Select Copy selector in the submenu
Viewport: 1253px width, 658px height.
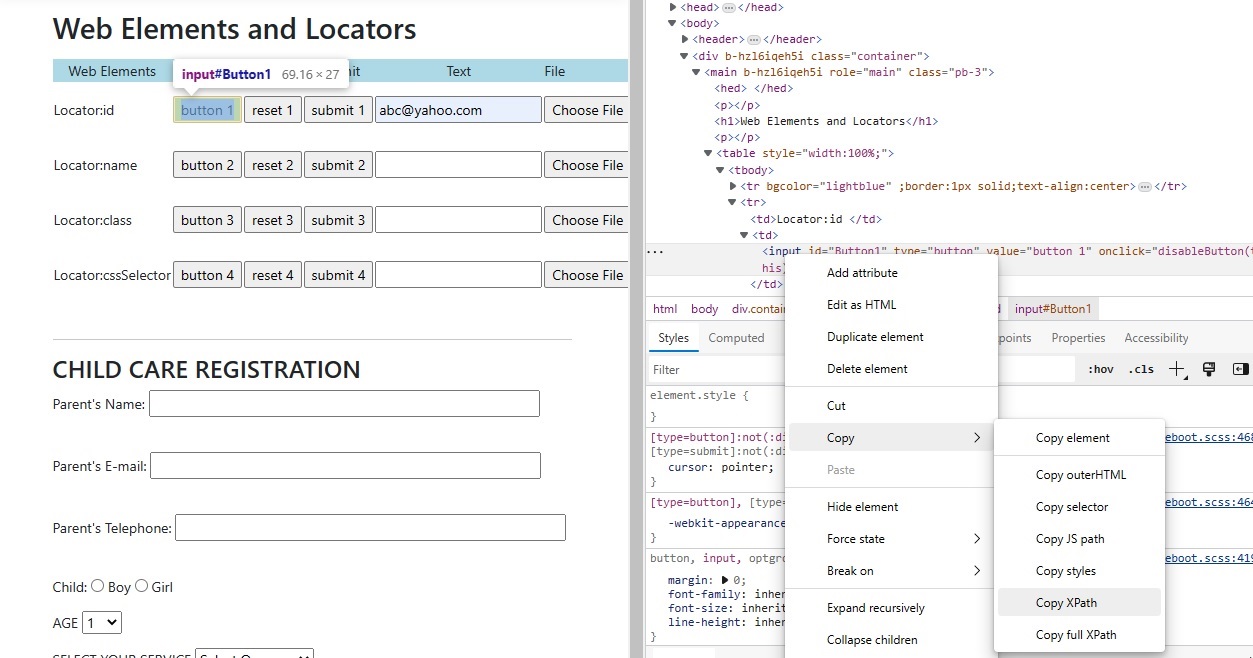[1079, 507]
